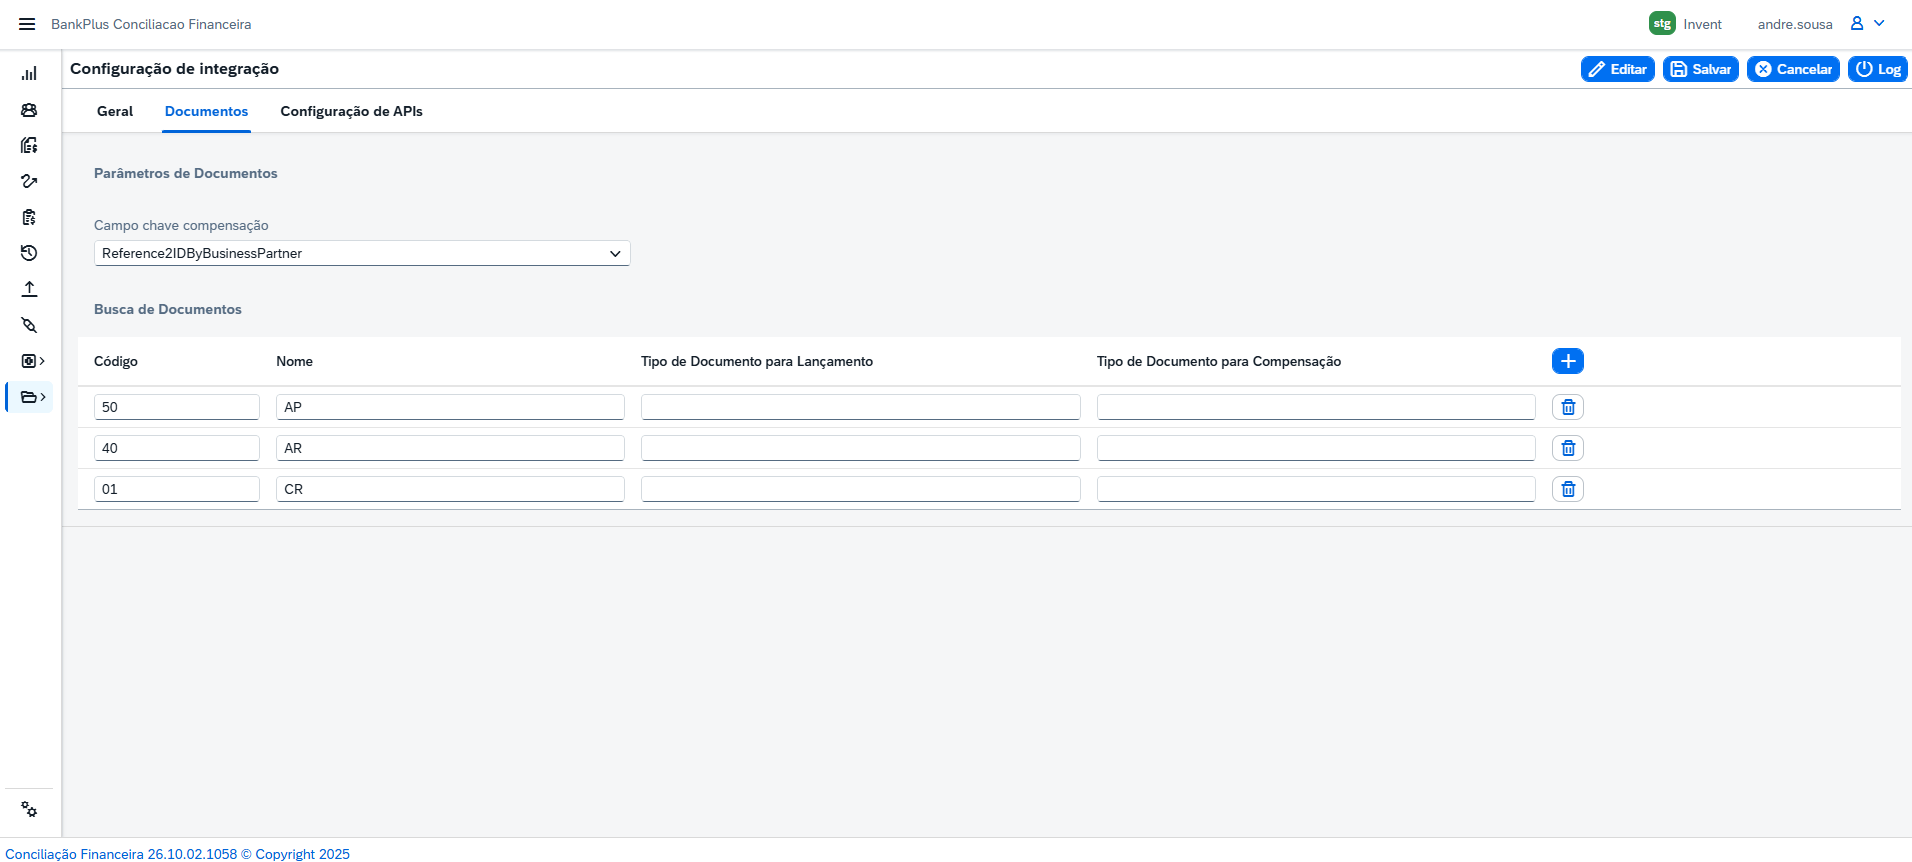Focus Tipo de Documento para Lançamento in CR row
The image size is (1912, 862).
tap(861, 489)
